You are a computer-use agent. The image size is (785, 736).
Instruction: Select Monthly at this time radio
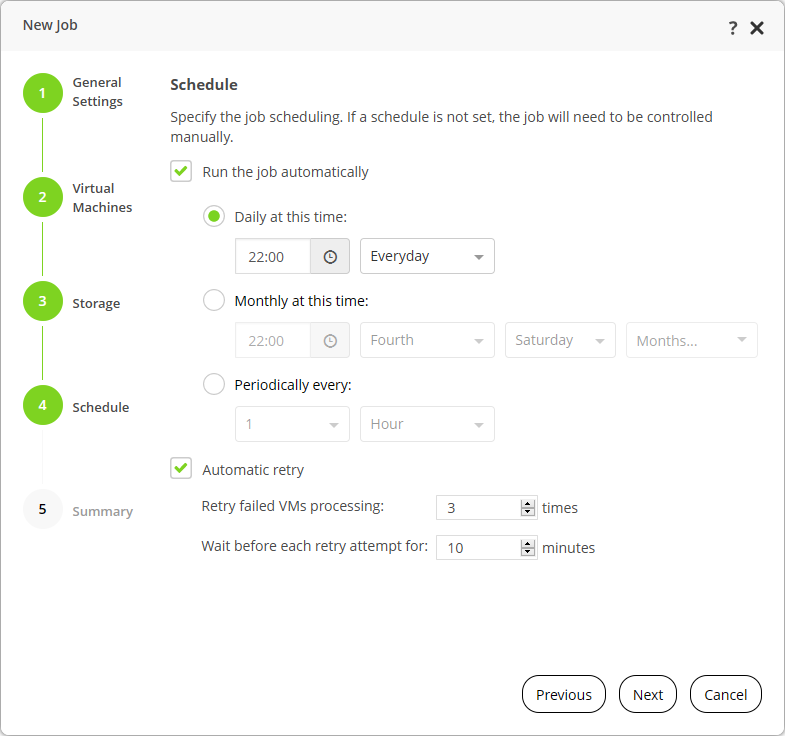point(214,300)
